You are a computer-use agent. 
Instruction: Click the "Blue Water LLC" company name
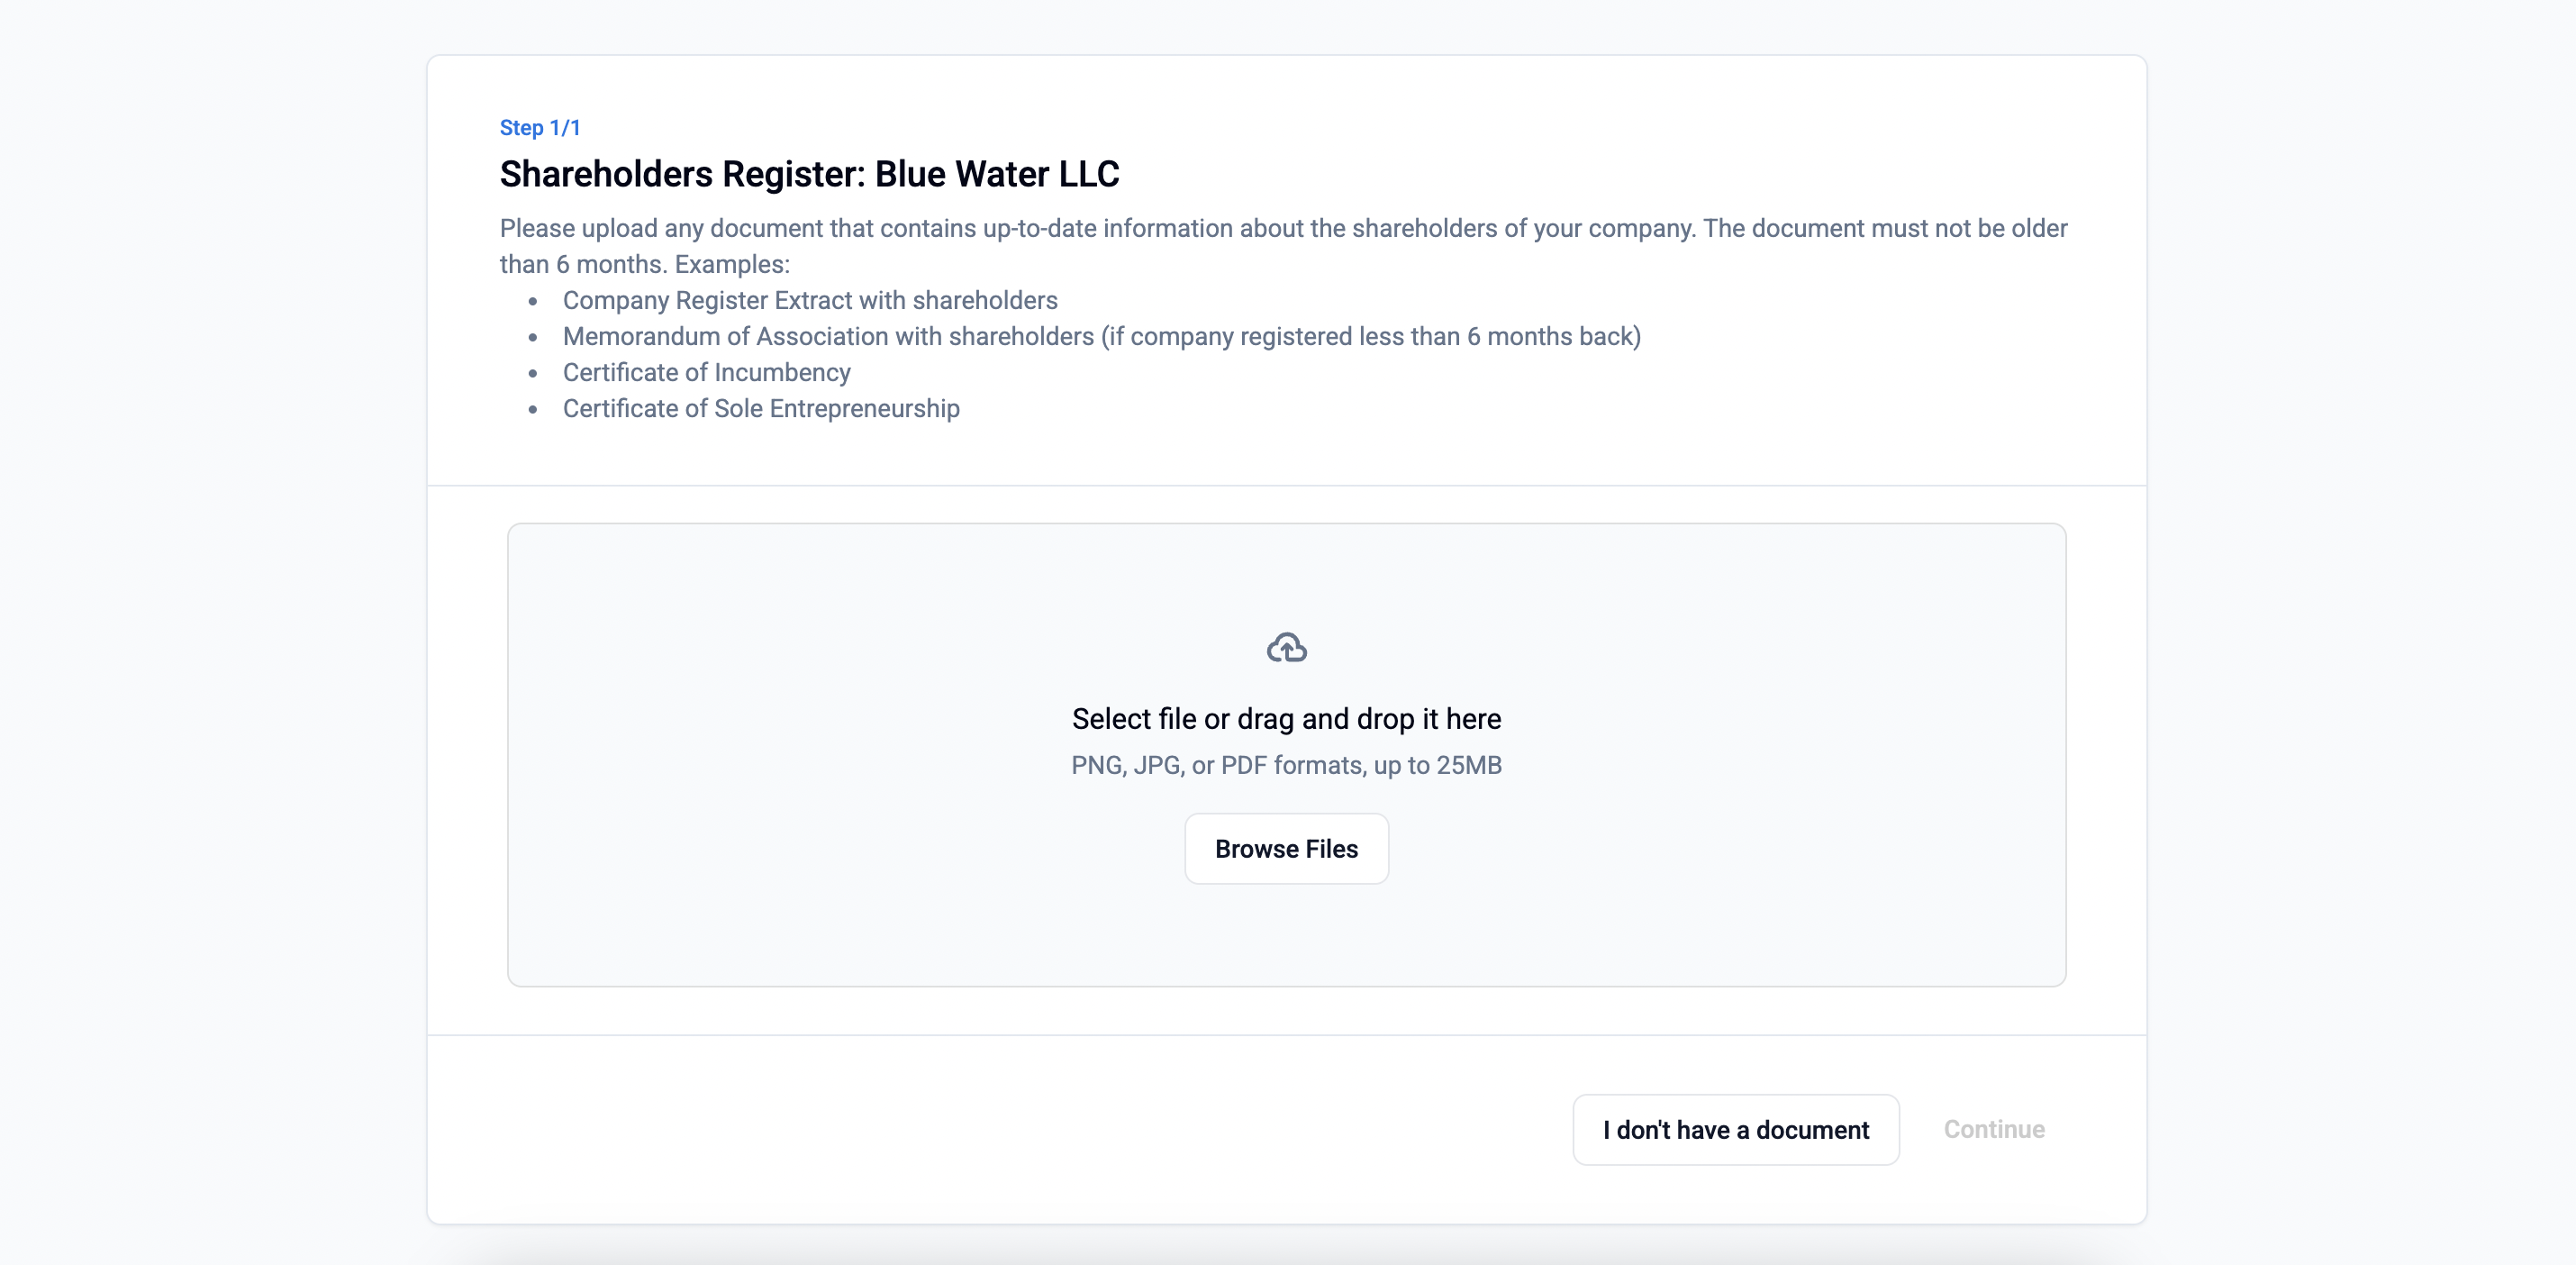[x=997, y=174]
